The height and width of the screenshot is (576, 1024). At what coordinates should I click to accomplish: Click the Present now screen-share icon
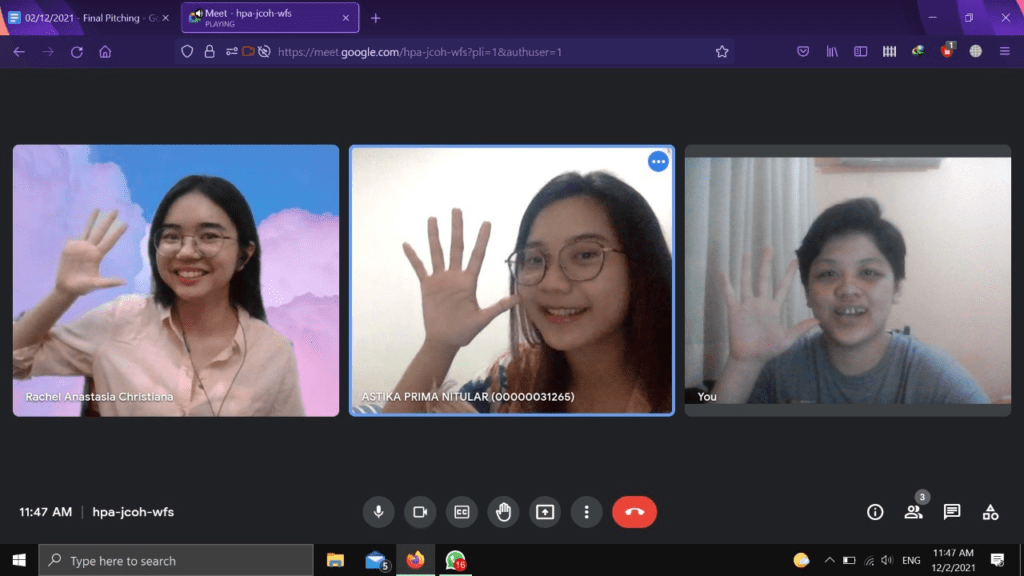(545, 512)
